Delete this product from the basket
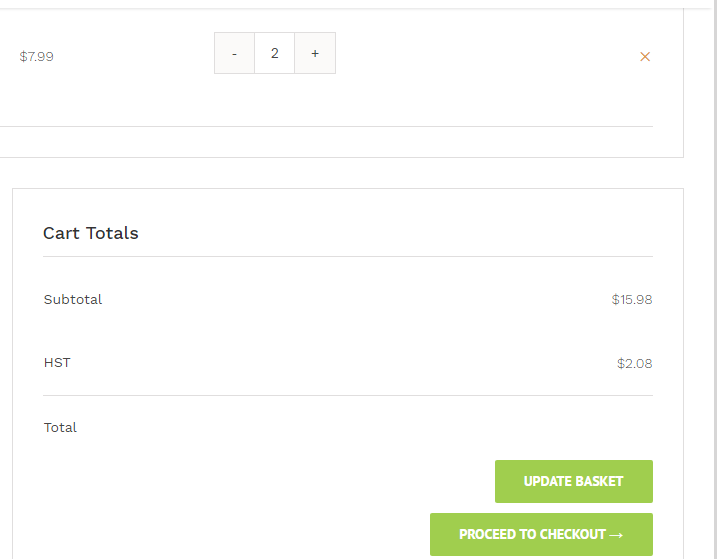This screenshot has width=717, height=559. [645, 57]
